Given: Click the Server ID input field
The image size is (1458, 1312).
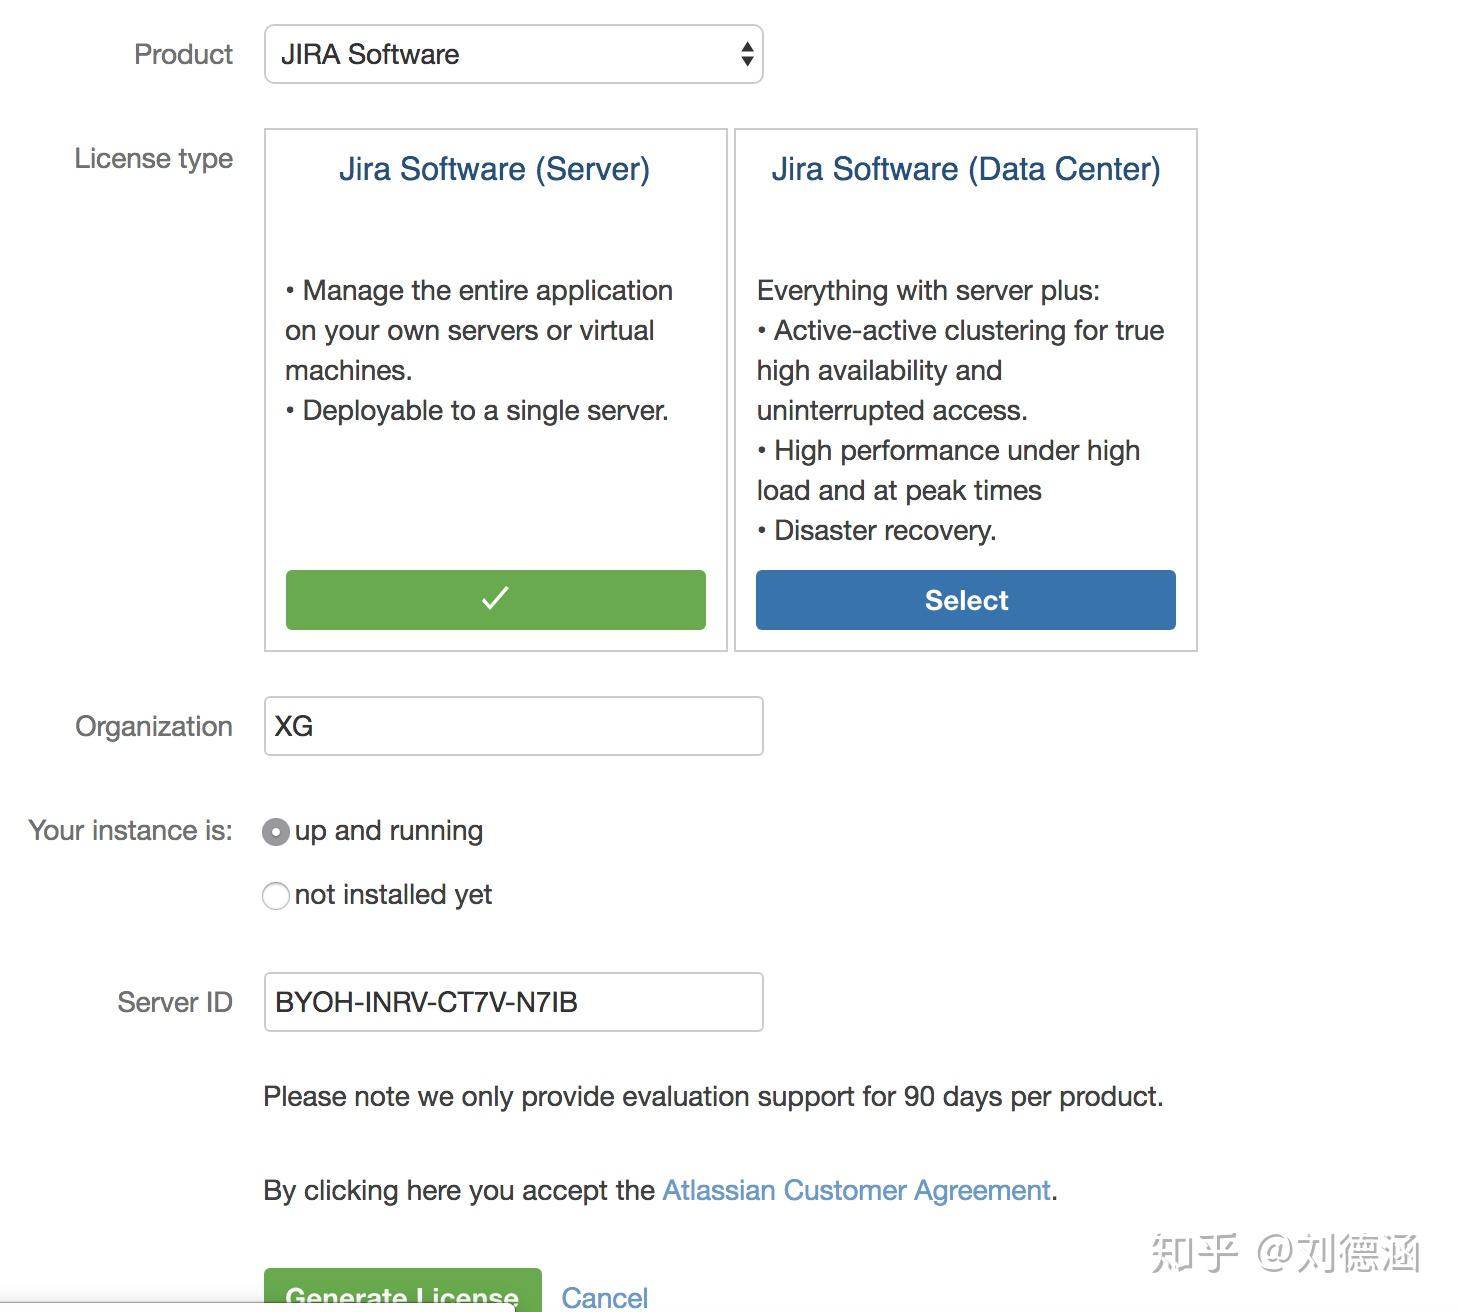Looking at the screenshot, I should click(513, 1002).
